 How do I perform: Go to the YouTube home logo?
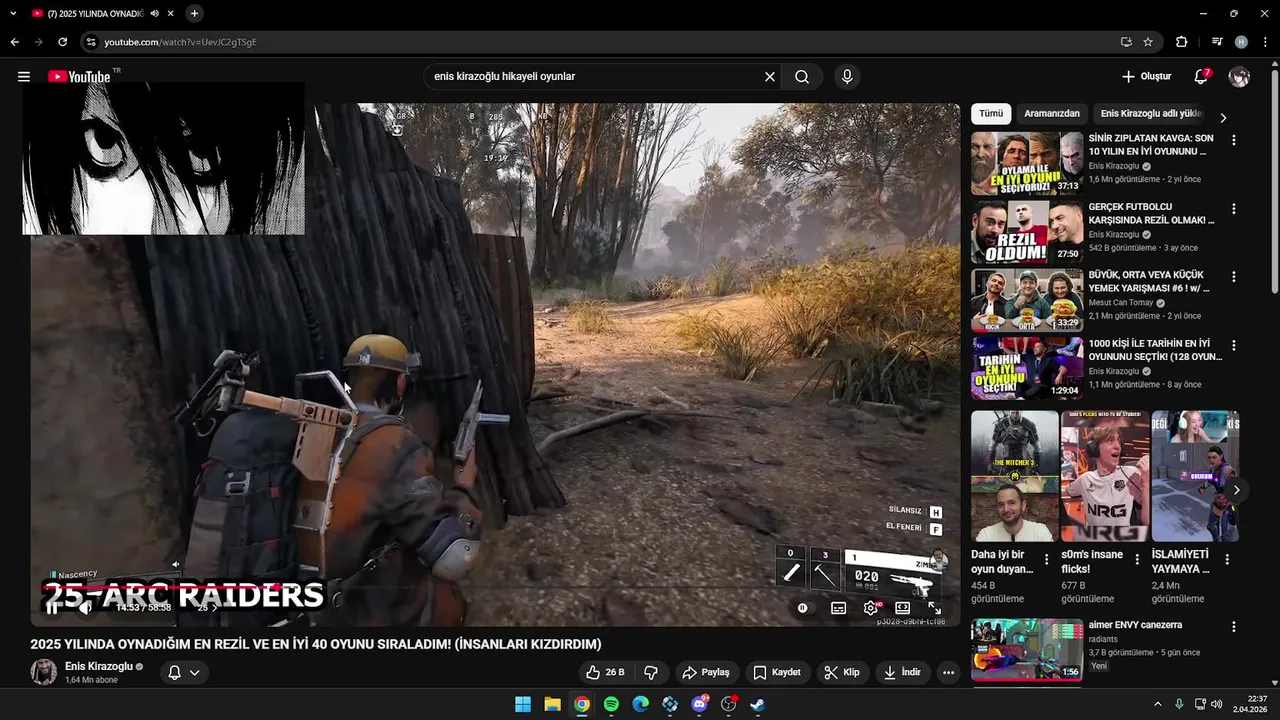pos(79,77)
